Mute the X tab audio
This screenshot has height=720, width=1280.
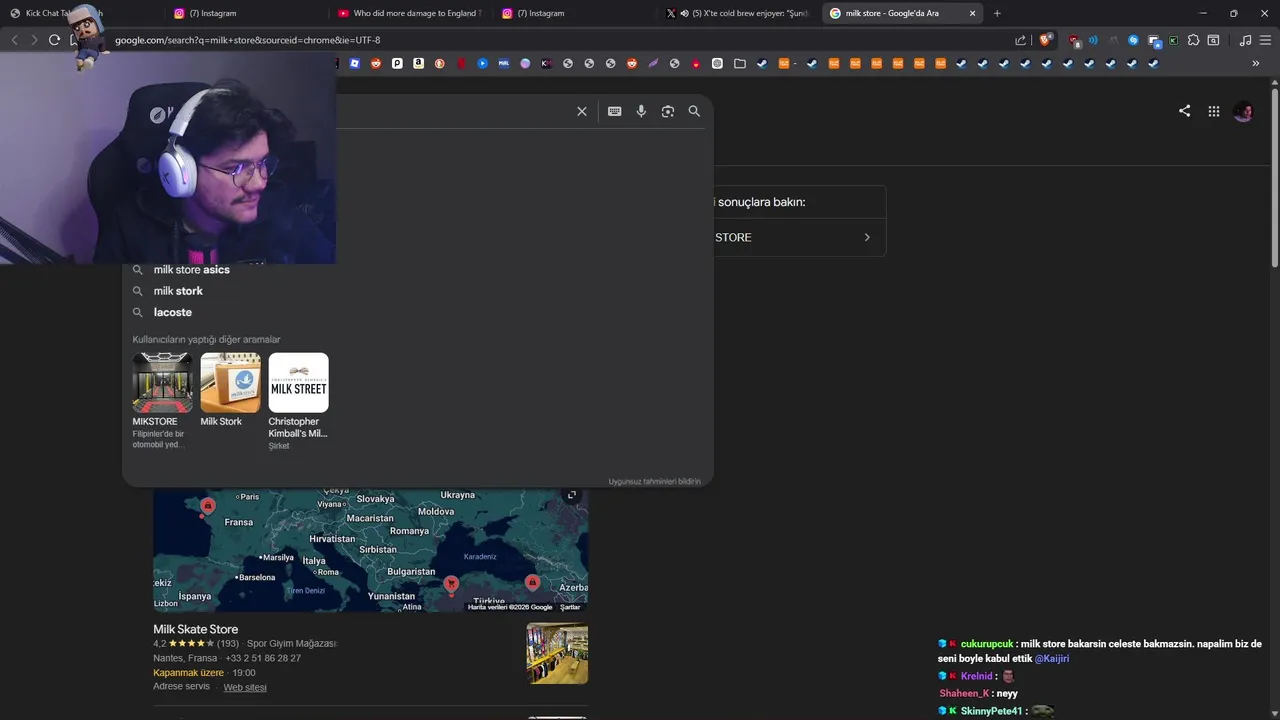684,13
